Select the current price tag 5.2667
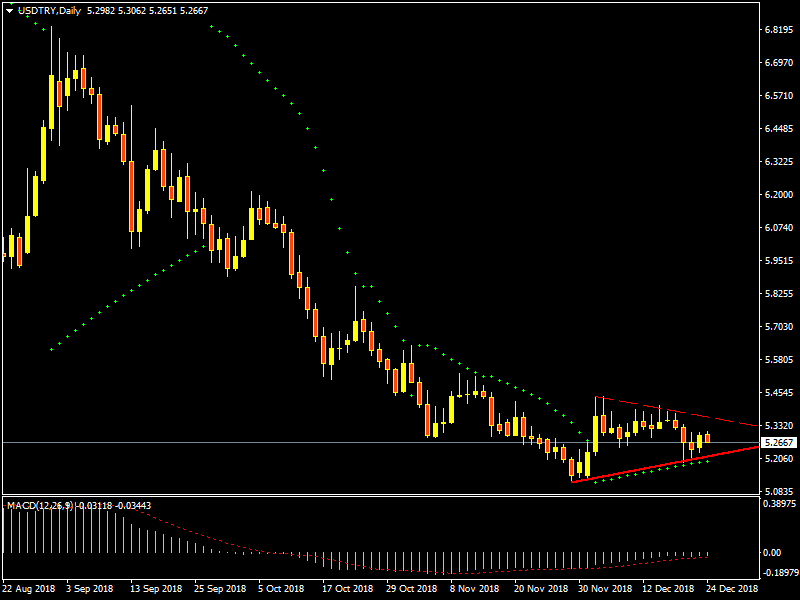This screenshot has width=800, height=600. 778,442
